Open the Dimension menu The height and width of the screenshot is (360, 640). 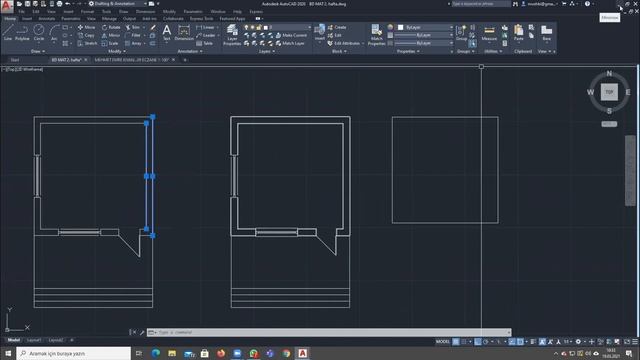point(145,12)
